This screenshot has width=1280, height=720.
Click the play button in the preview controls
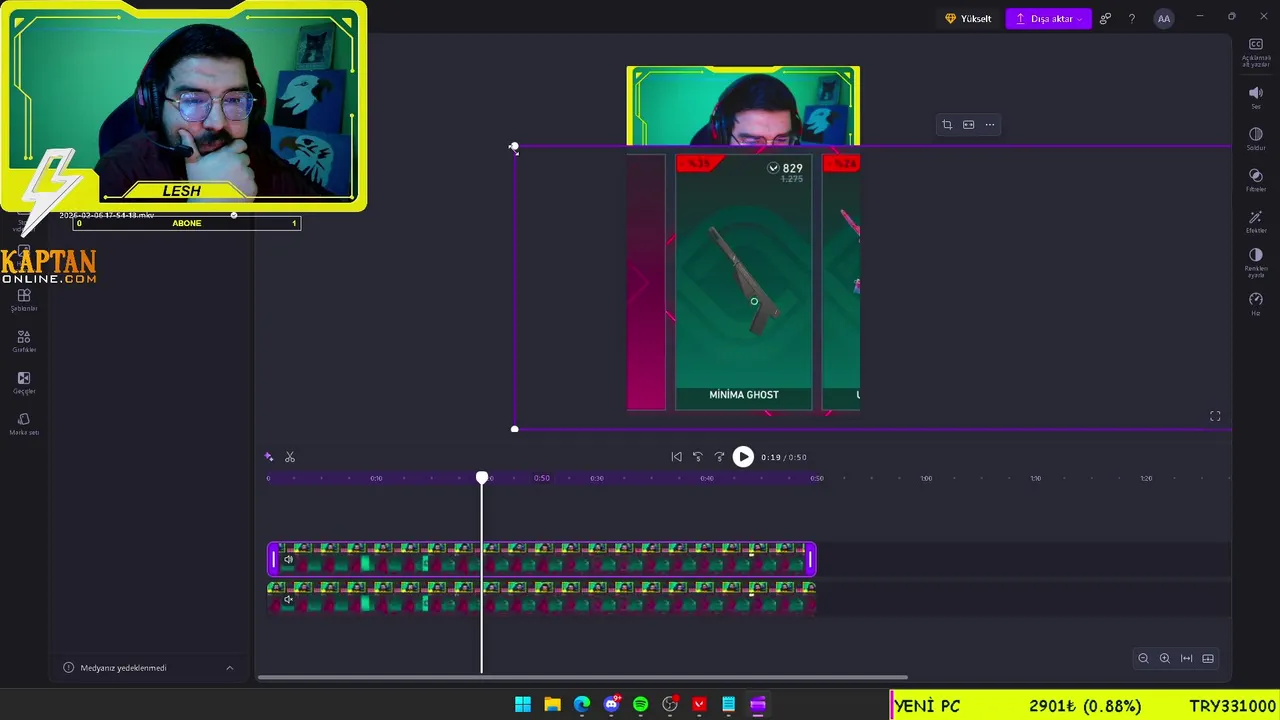(x=743, y=457)
